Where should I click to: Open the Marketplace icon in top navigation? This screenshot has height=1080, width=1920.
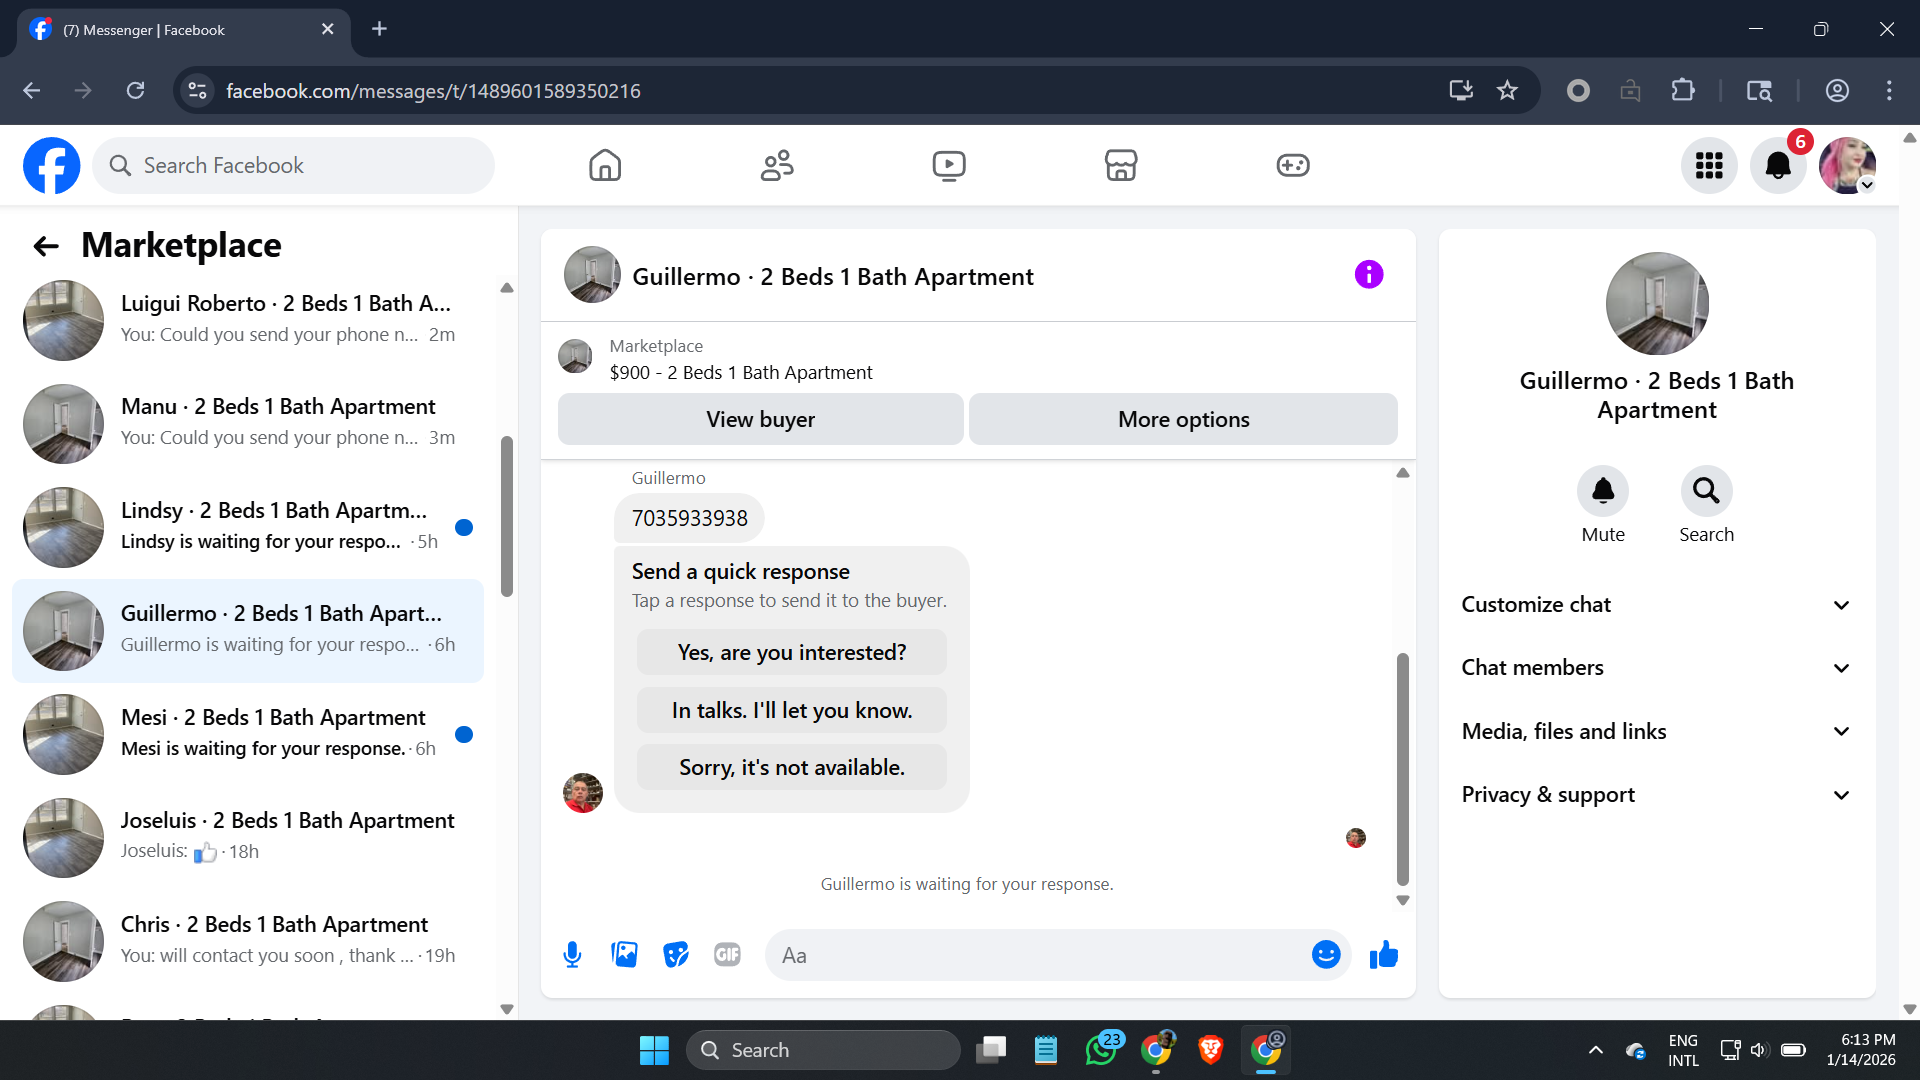click(x=1121, y=165)
